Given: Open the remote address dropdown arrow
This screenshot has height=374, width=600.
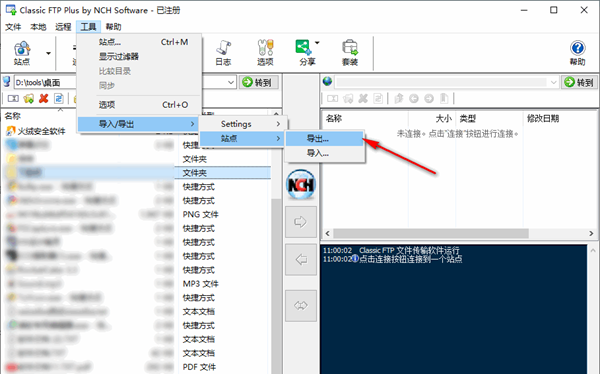Looking at the screenshot, I should 553,82.
